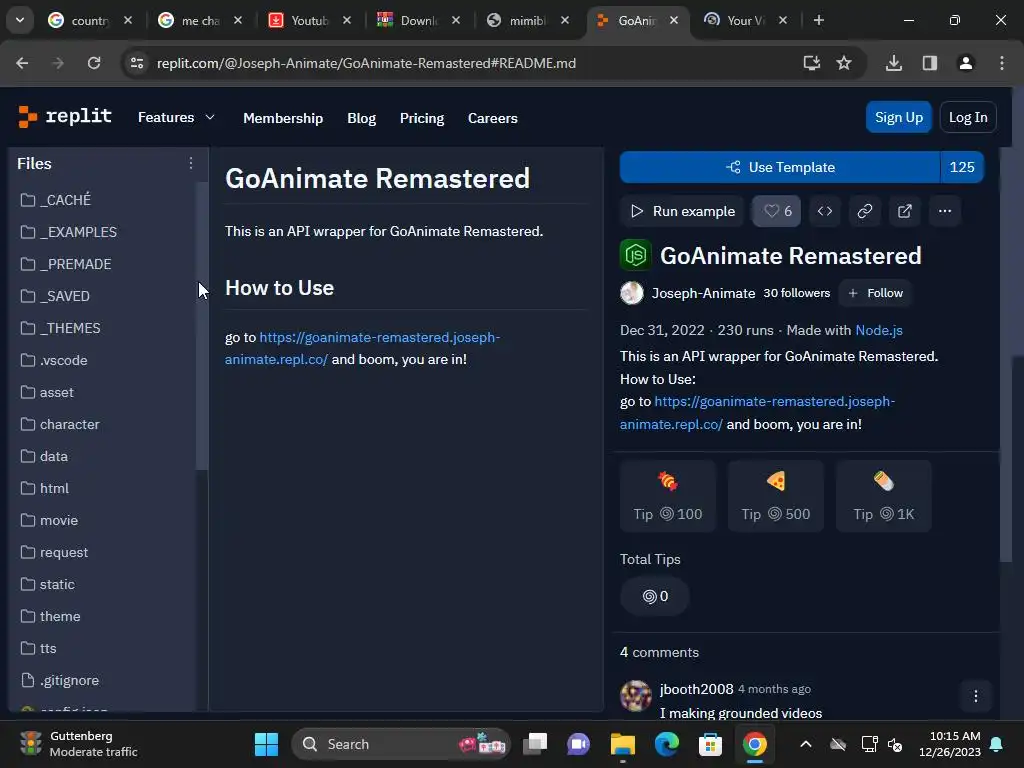This screenshot has height=768, width=1024.
Task: Click the Files panel scrollbar
Action: (202, 325)
